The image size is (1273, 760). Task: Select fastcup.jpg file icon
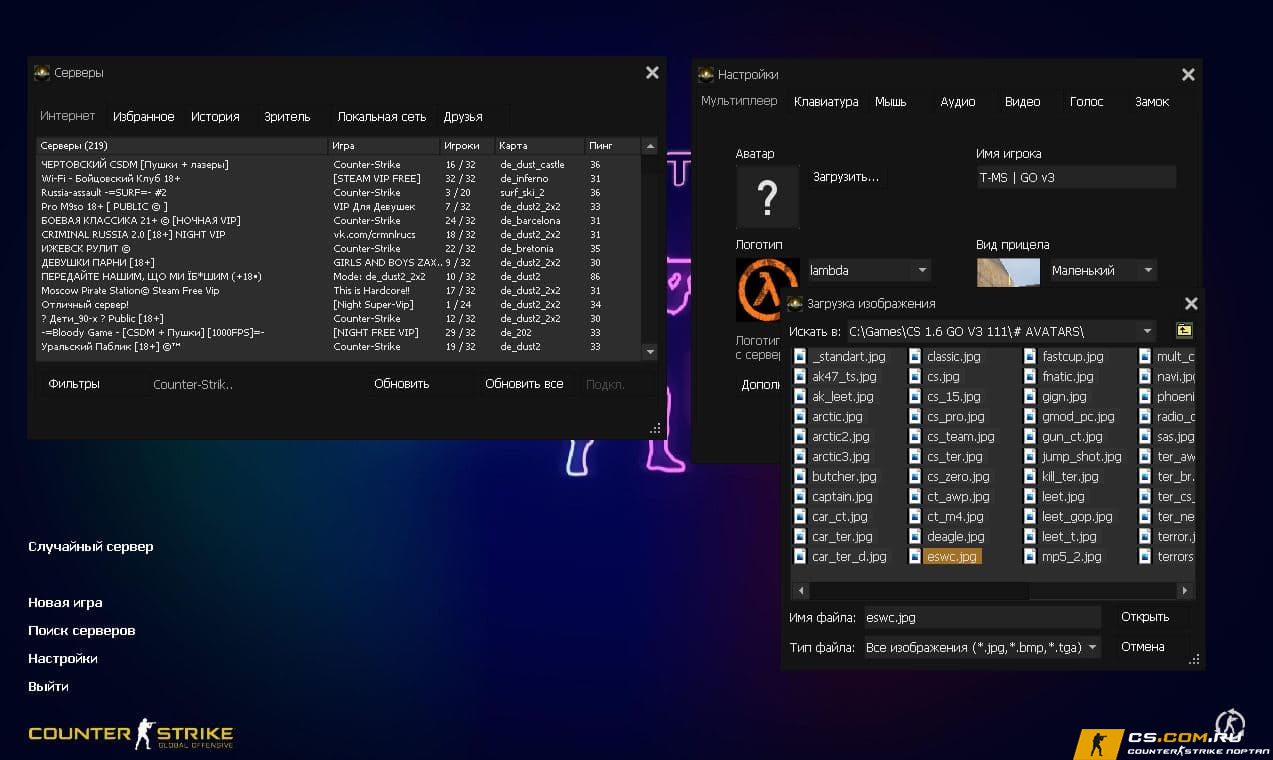pyautogui.click(x=1030, y=357)
